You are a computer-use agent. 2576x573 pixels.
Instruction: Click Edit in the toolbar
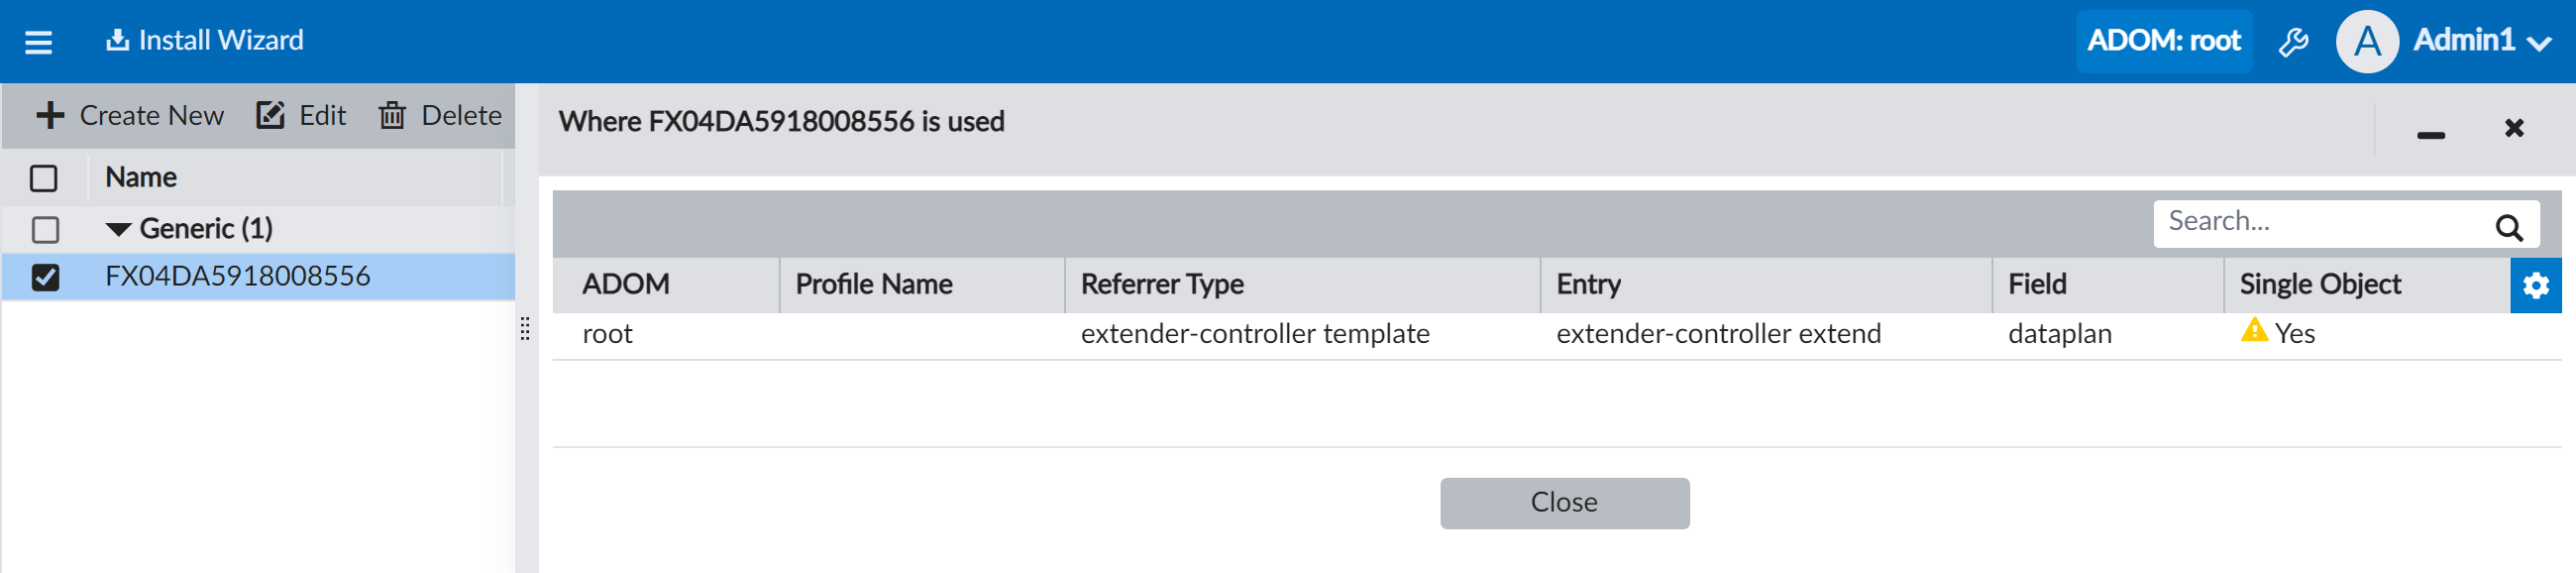tap(302, 116)
